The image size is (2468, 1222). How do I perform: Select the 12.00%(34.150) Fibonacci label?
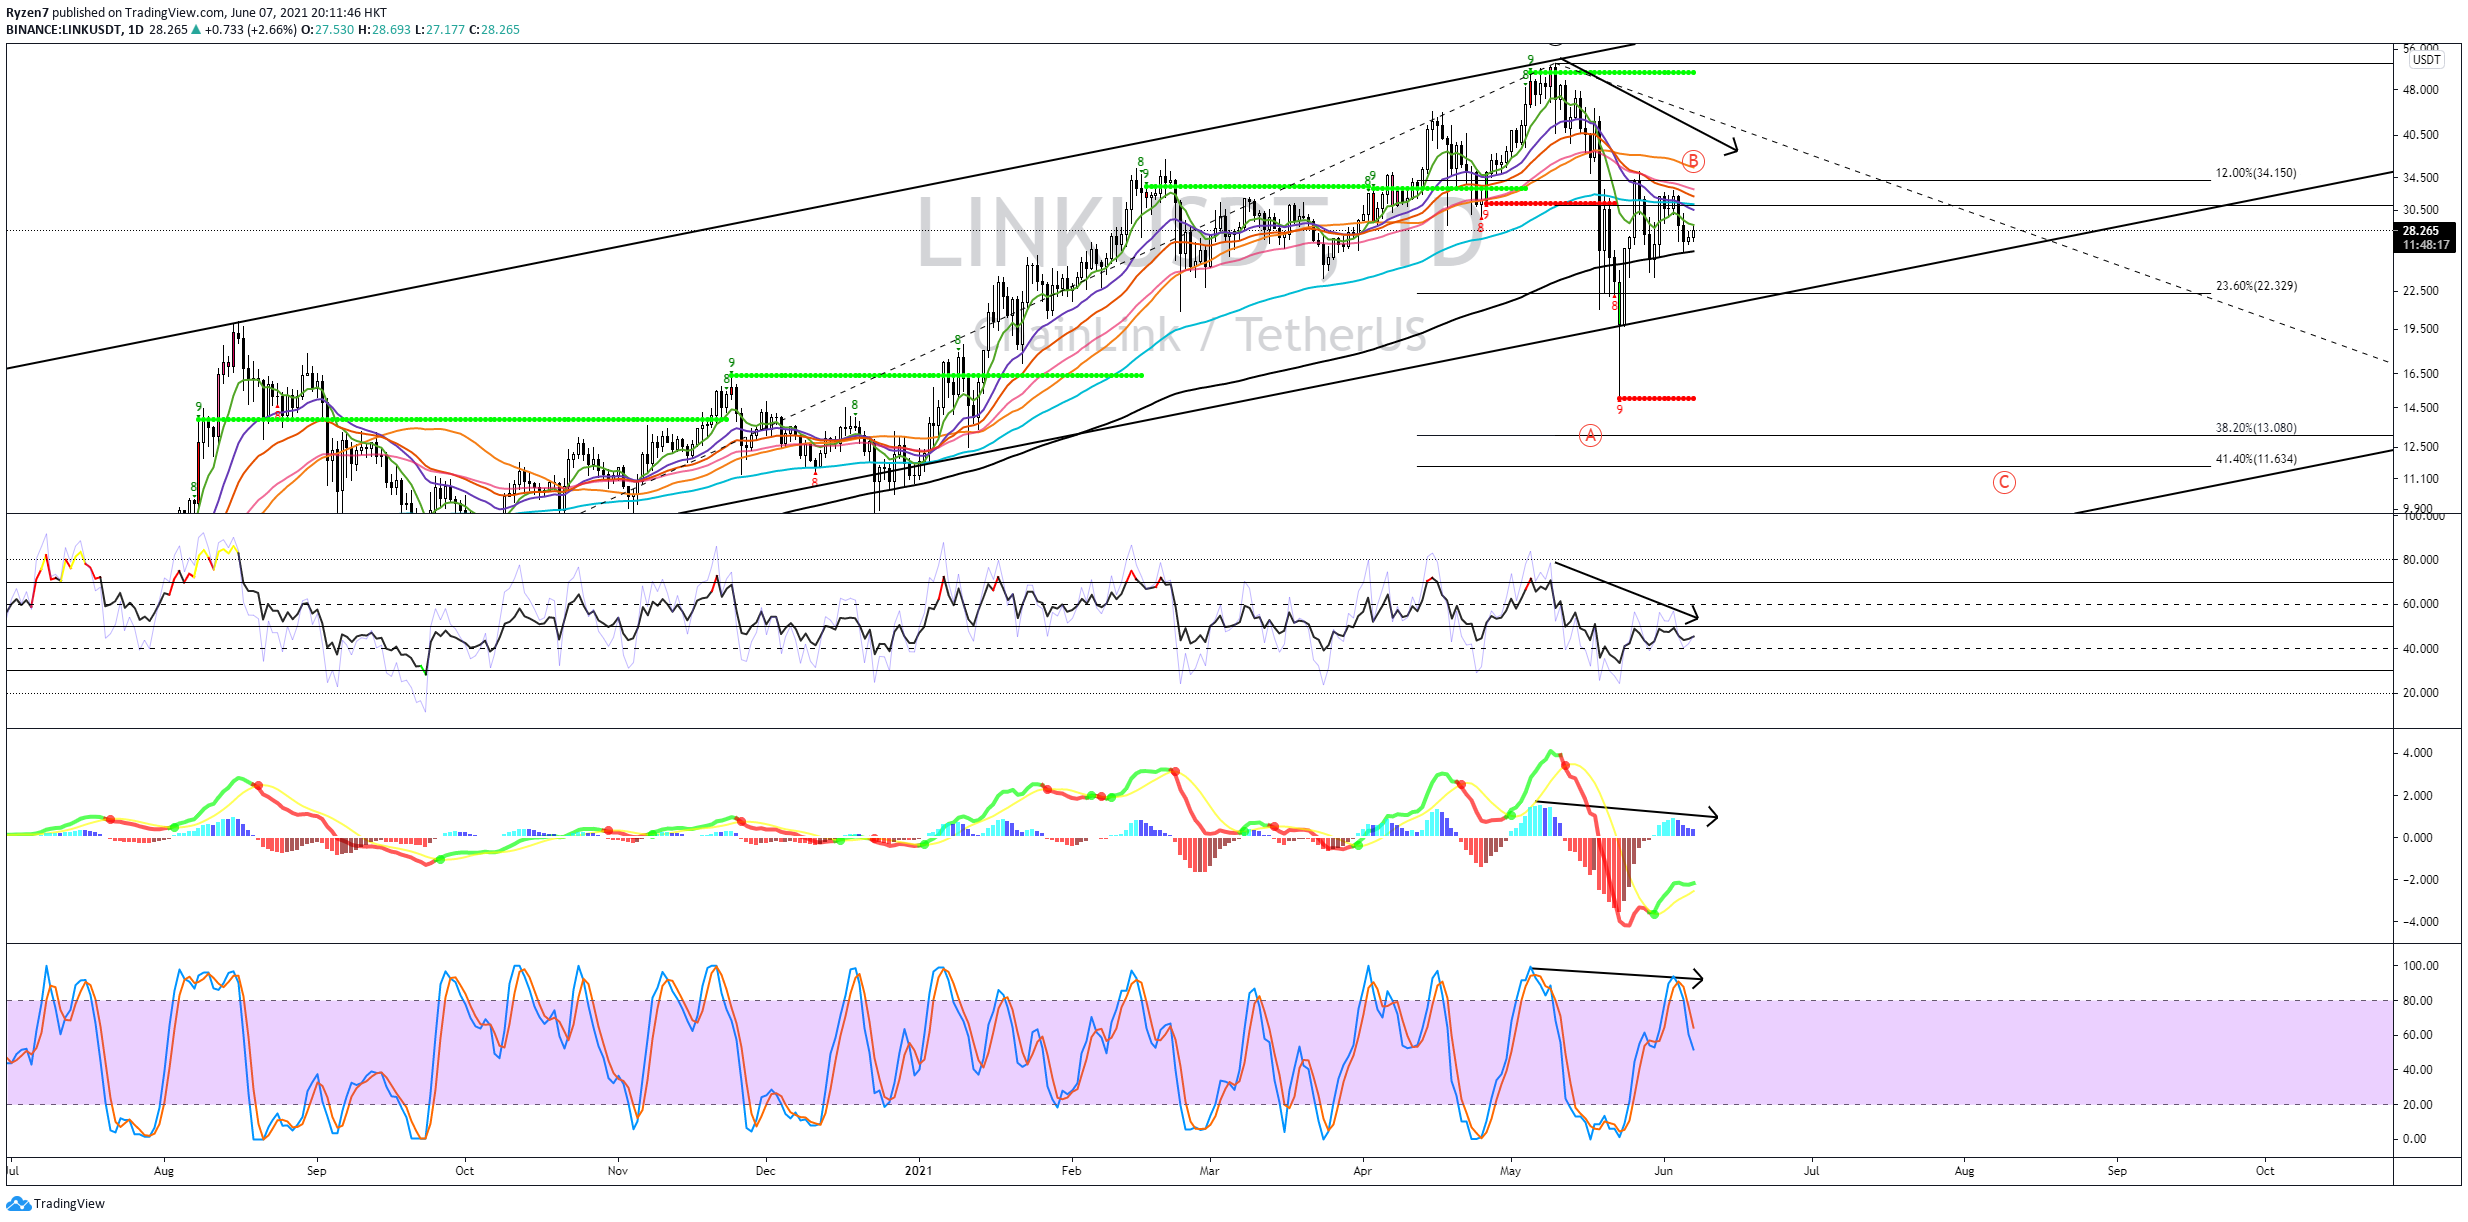[x=2255, y=173]
